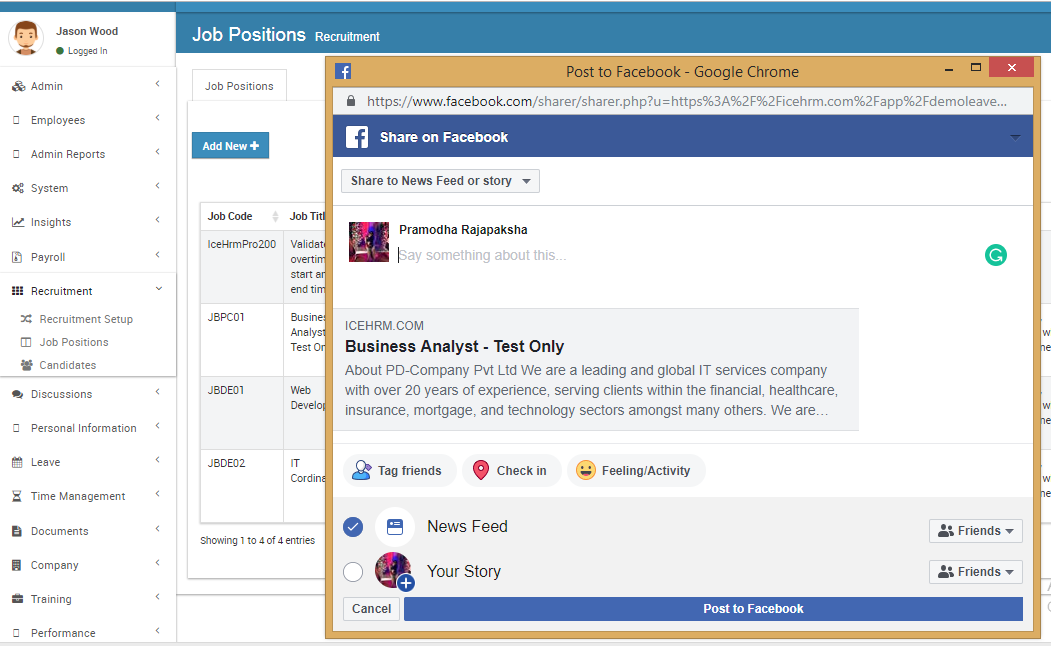Click the Post to Facebook button
The width and height of the screenshot is (1051, 646).
click(713, 608)
